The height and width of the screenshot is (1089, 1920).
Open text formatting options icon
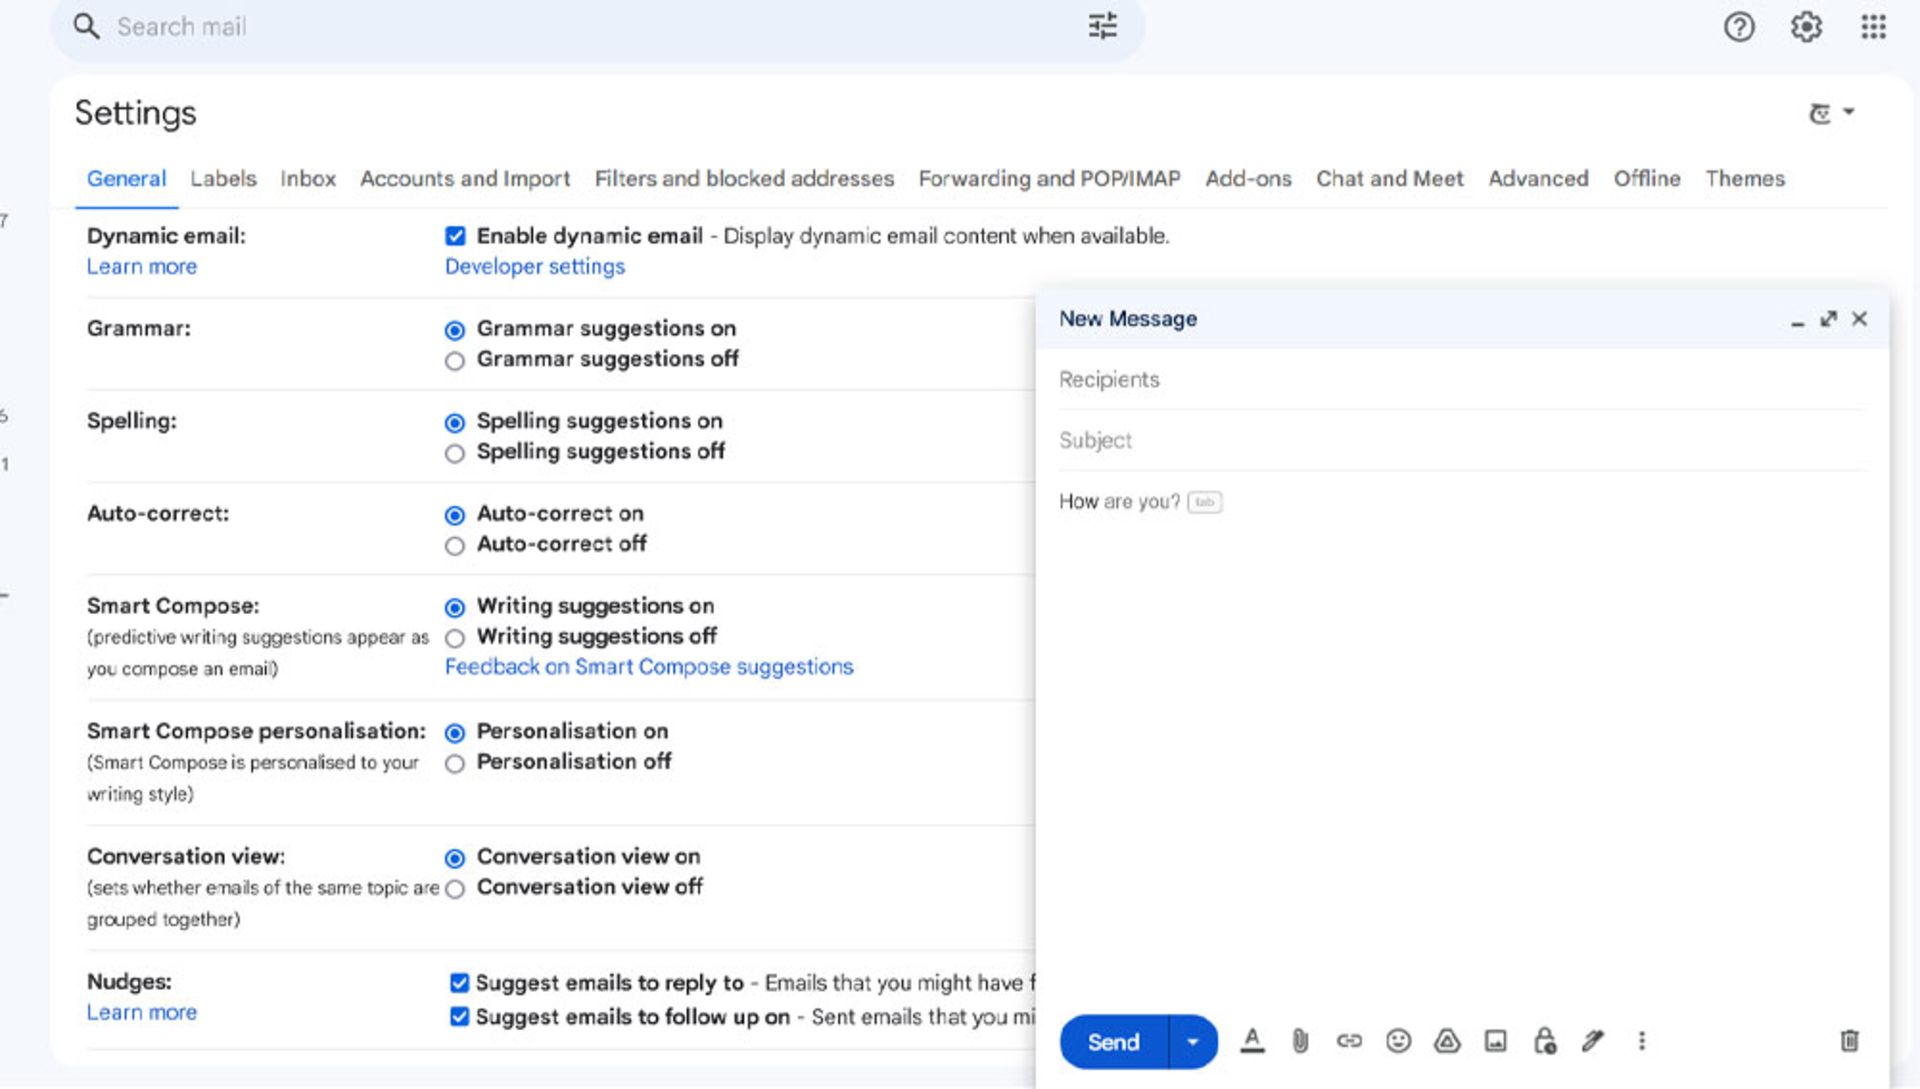(1252, 1041)
